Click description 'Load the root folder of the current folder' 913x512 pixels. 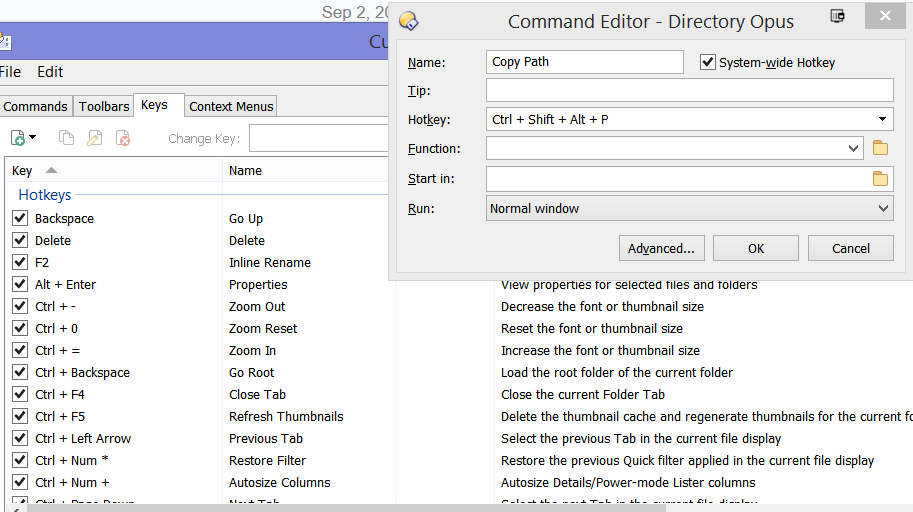click(617, 372)
